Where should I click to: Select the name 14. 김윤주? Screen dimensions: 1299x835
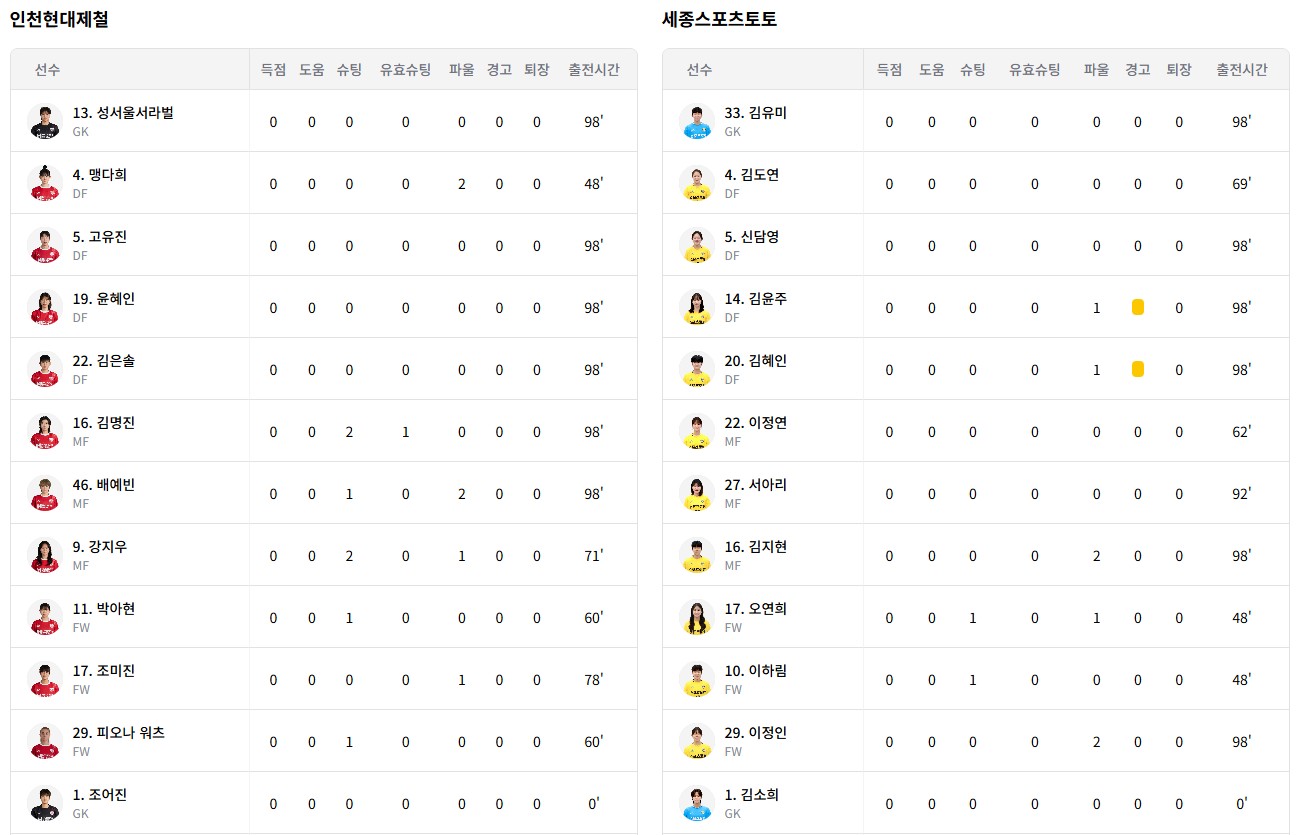[756, 299]
